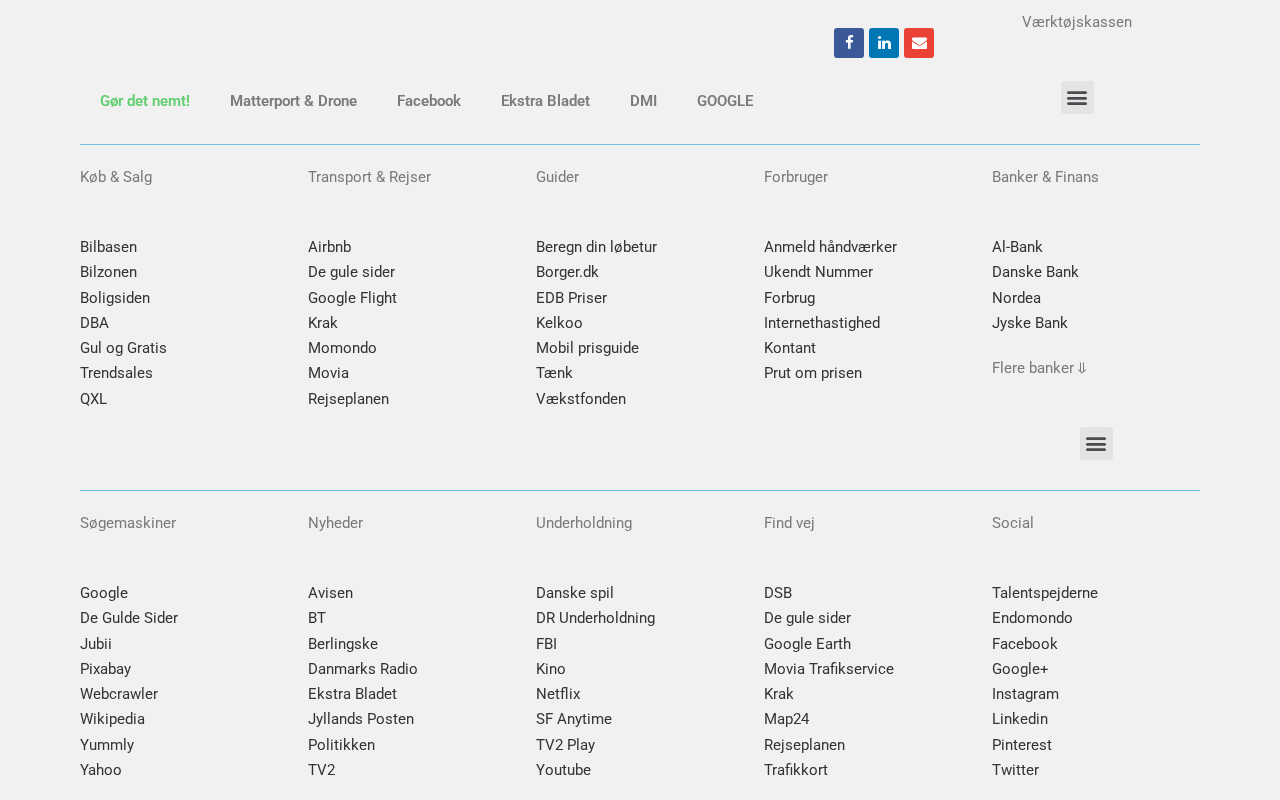Expand the Flere banker list
1280x800 pixels.
[1039, 368]
